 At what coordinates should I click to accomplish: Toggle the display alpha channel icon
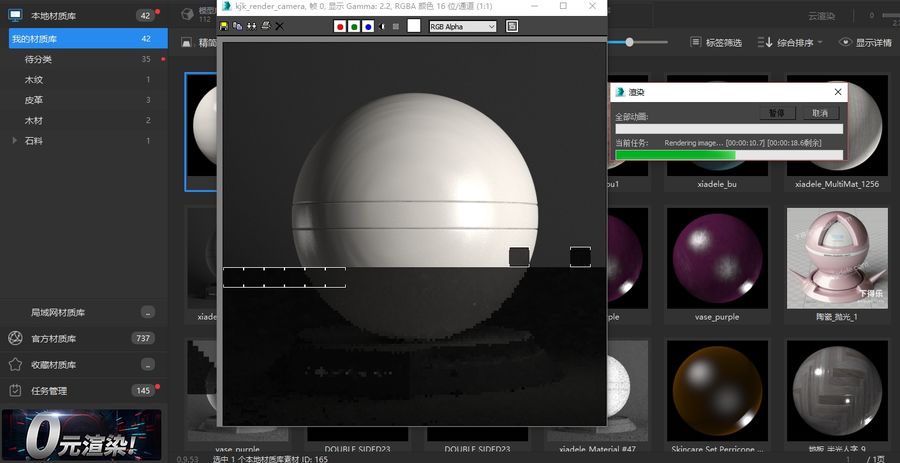click(382, 26)
